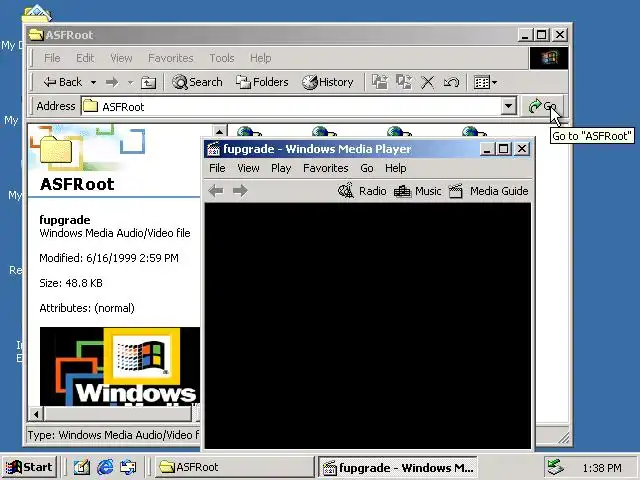Screen dimensions: 640x480
Task: Open Music in Media Player toolbar
Action: coord(417,191)
